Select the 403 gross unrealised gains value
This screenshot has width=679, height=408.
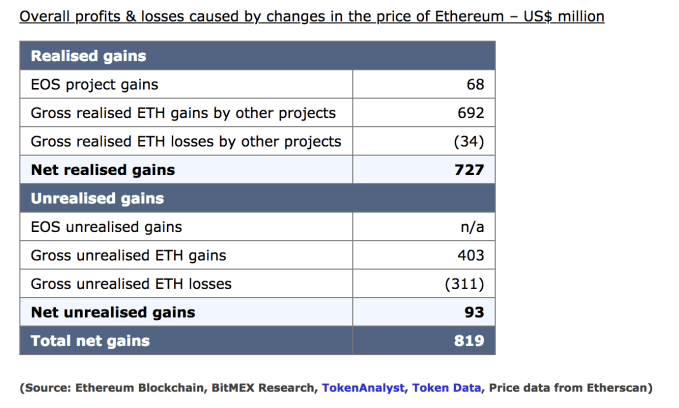pos(470,255)
